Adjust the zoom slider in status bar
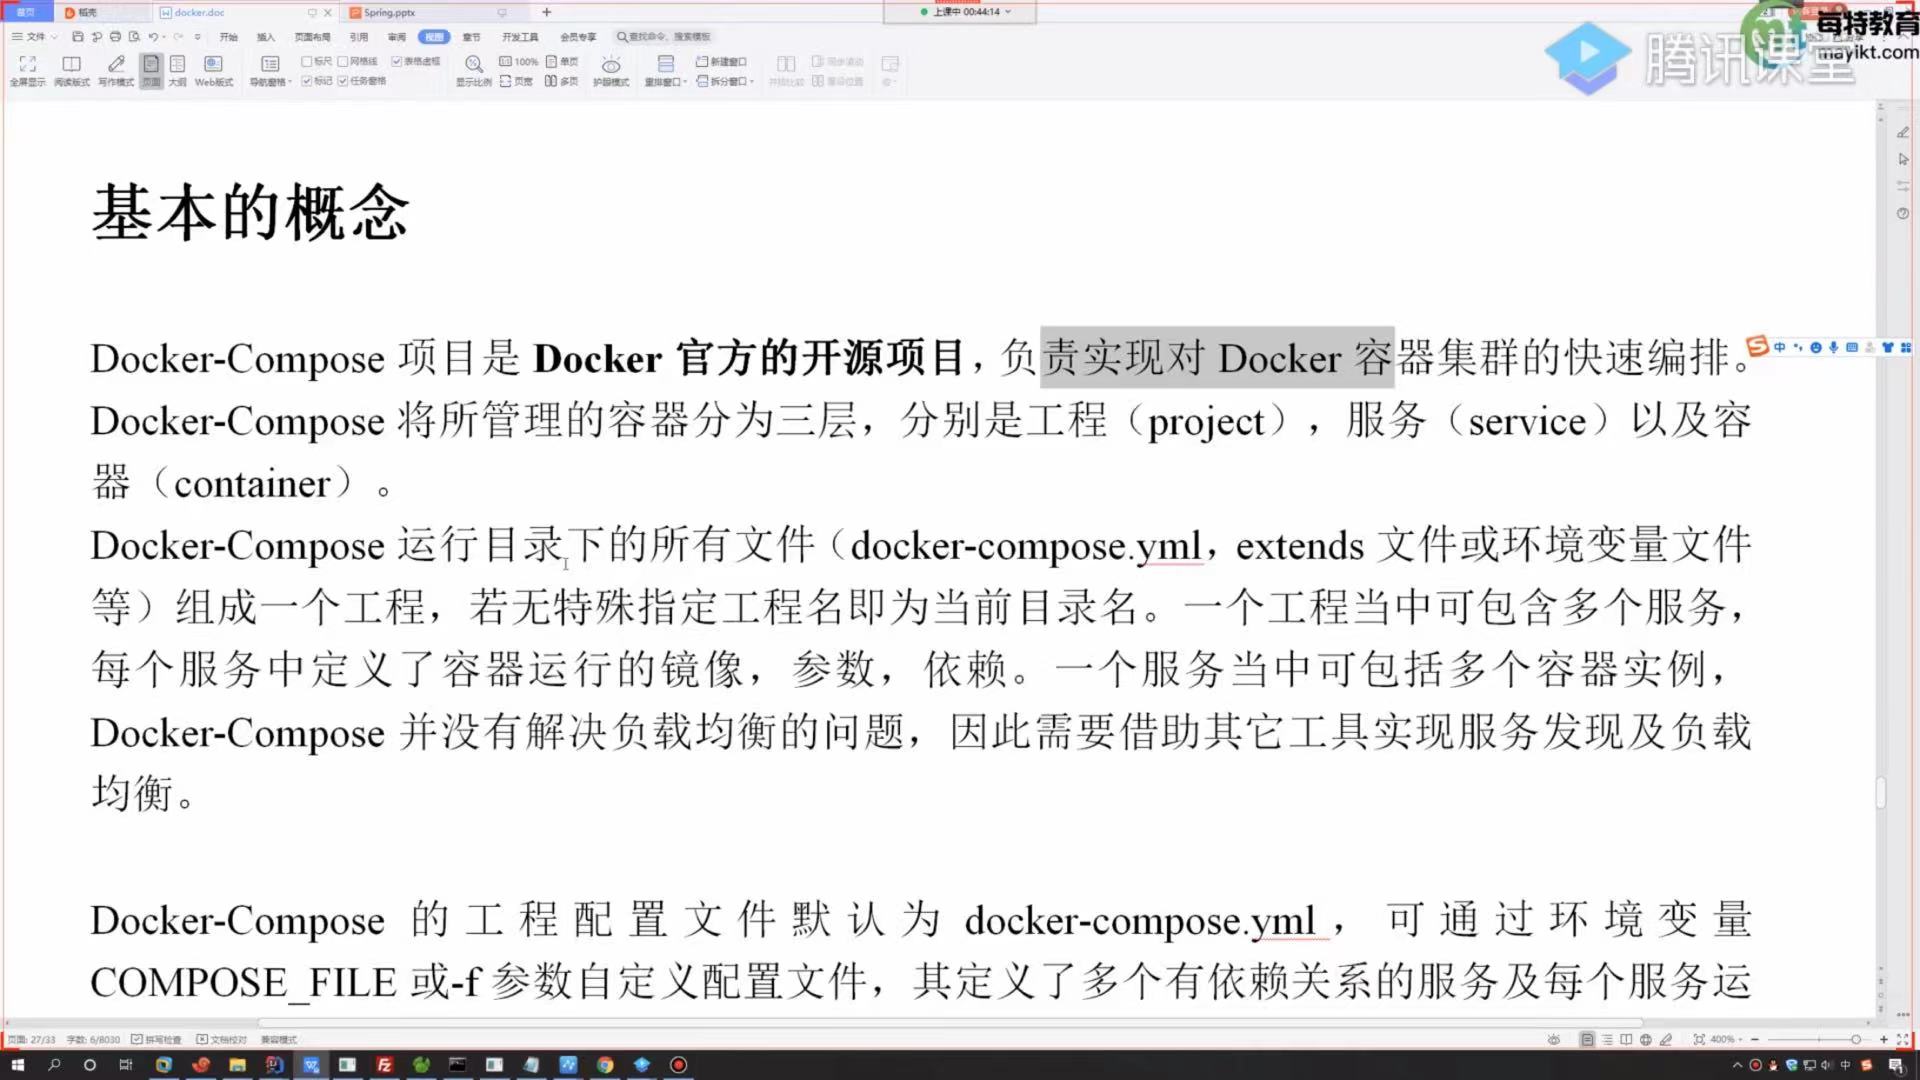 pos(1855,1040)
